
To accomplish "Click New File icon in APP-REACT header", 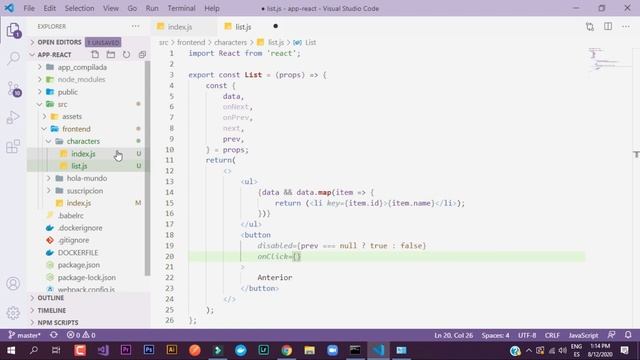I will [x=95, y=54].
